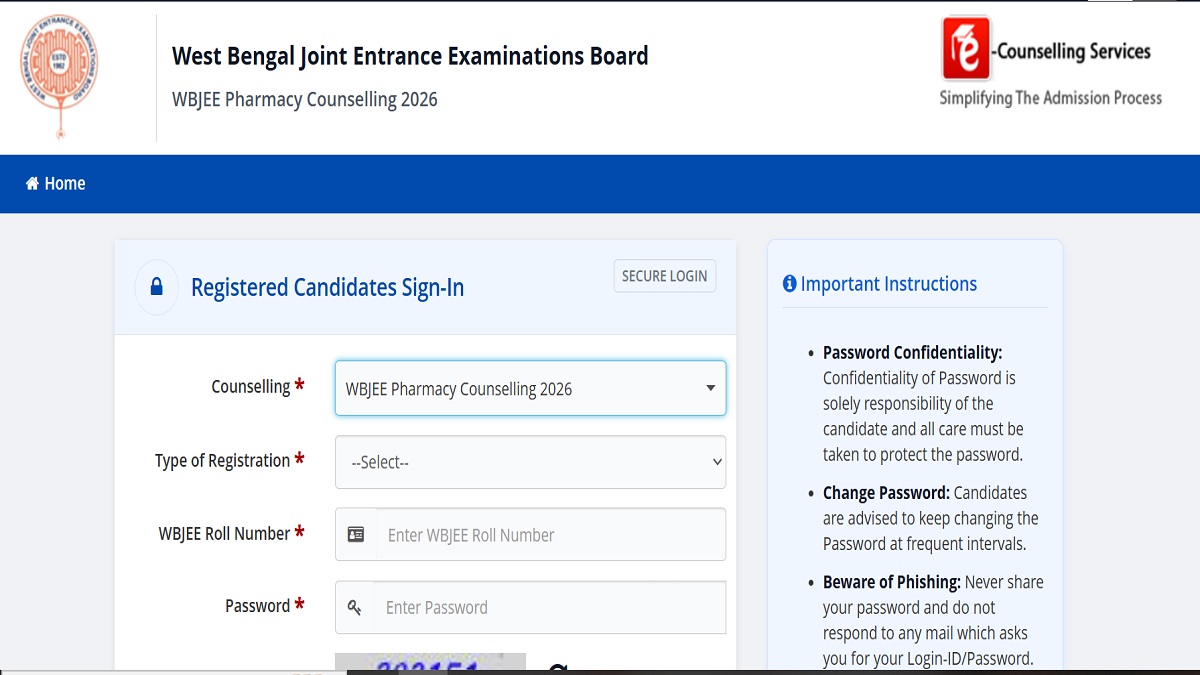This screenshot has height=675, width=1200.
Task: Click the SECURE LOGIN badge
Action: pos(665,276)
